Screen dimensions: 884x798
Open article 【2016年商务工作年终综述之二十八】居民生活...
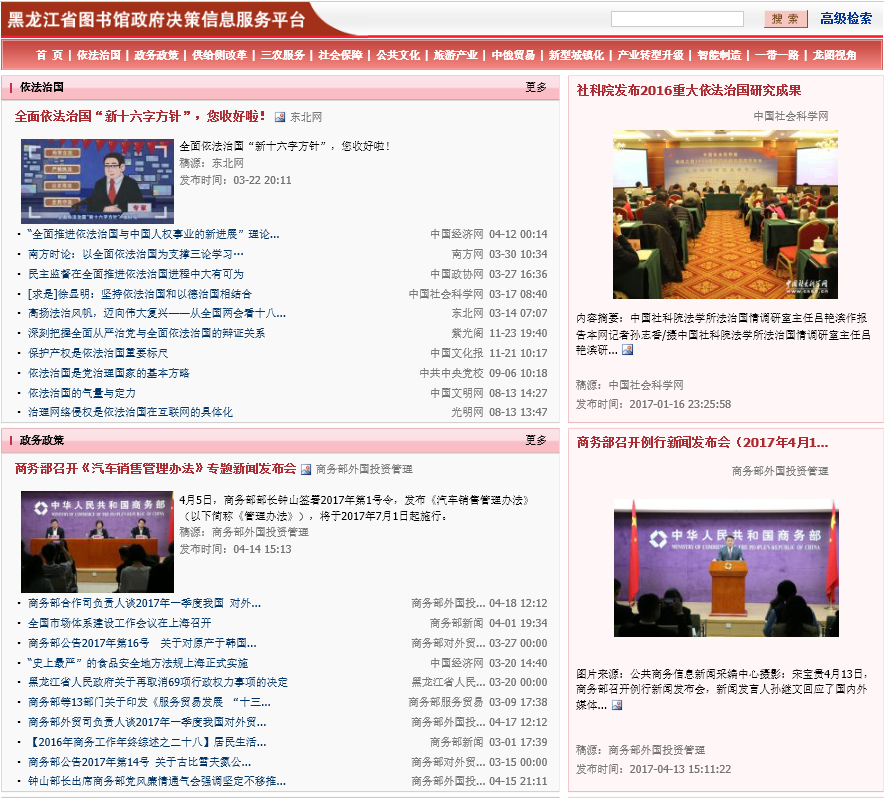[x=147, y=742]
